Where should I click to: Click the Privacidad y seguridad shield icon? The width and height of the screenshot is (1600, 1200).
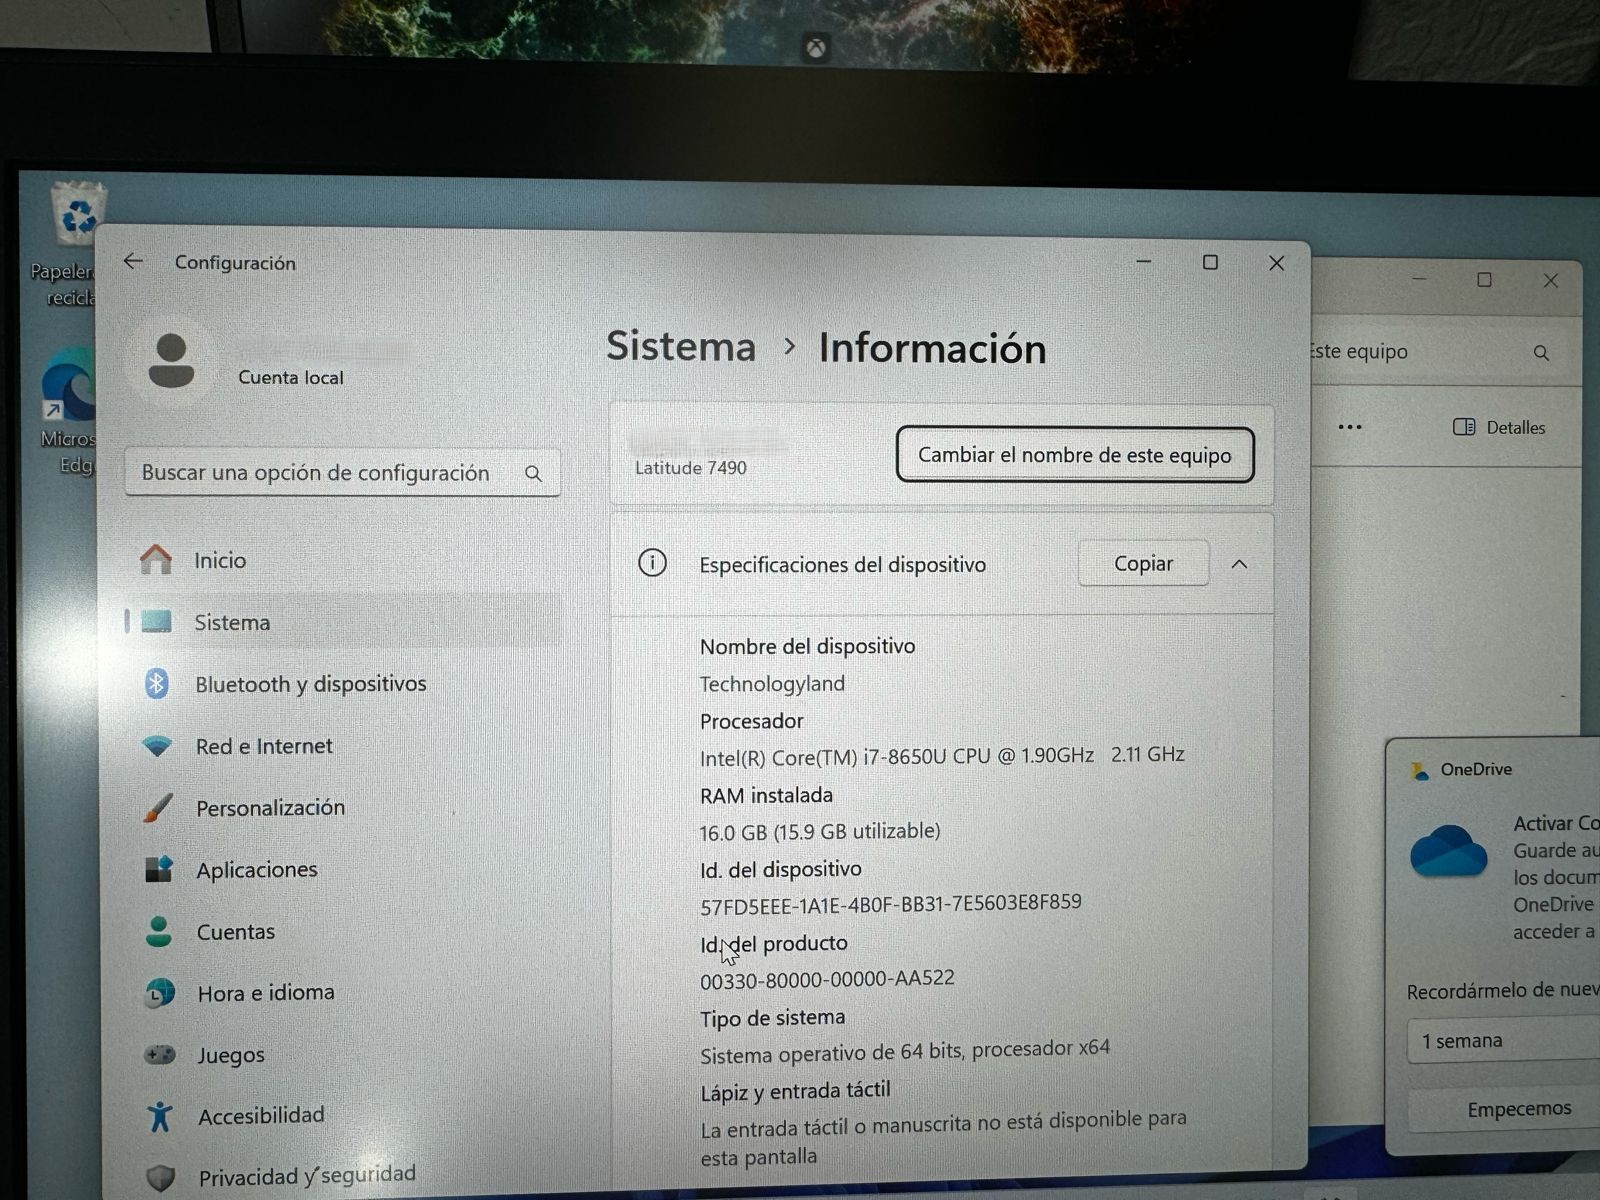pyautogui.click(x=161, y=1177)
